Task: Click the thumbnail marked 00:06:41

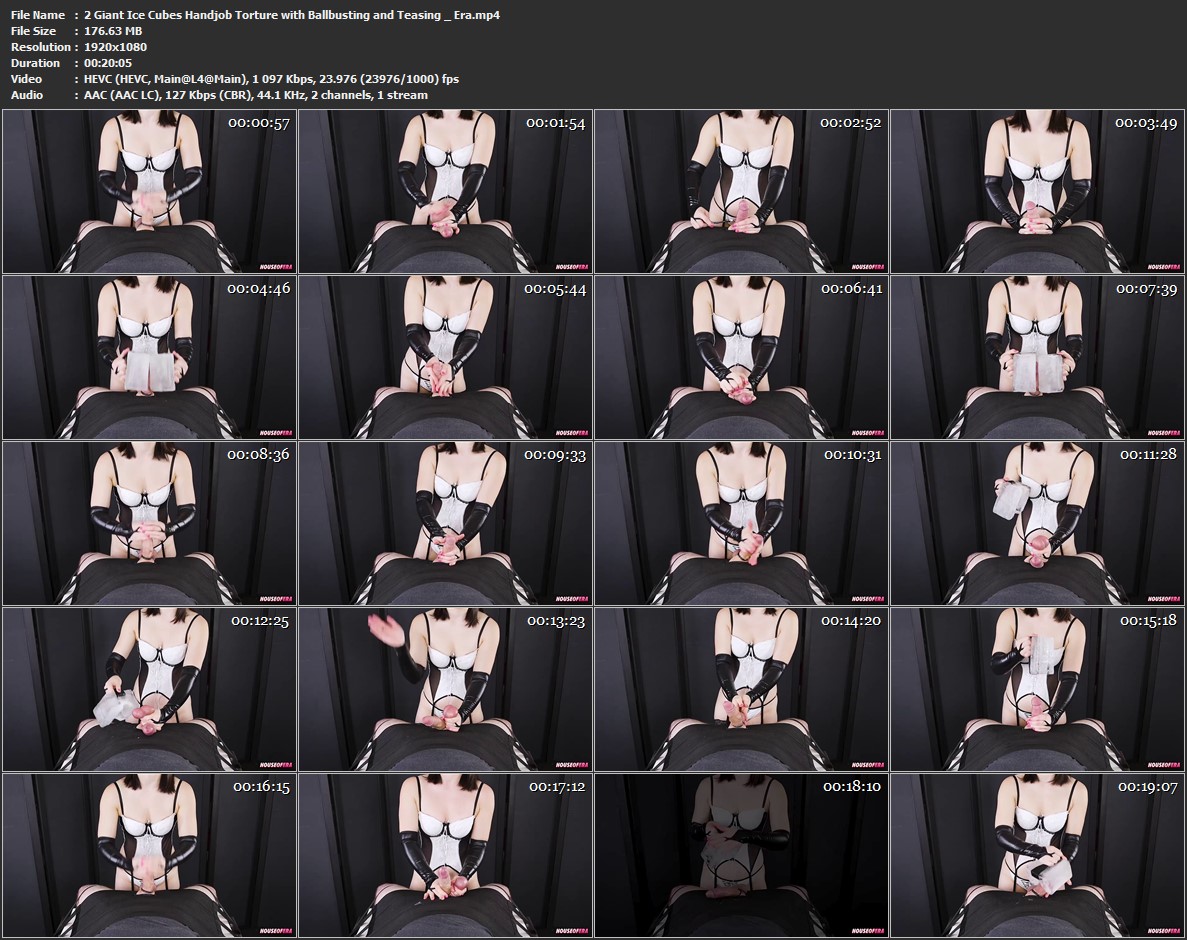Action: [741, 357]
